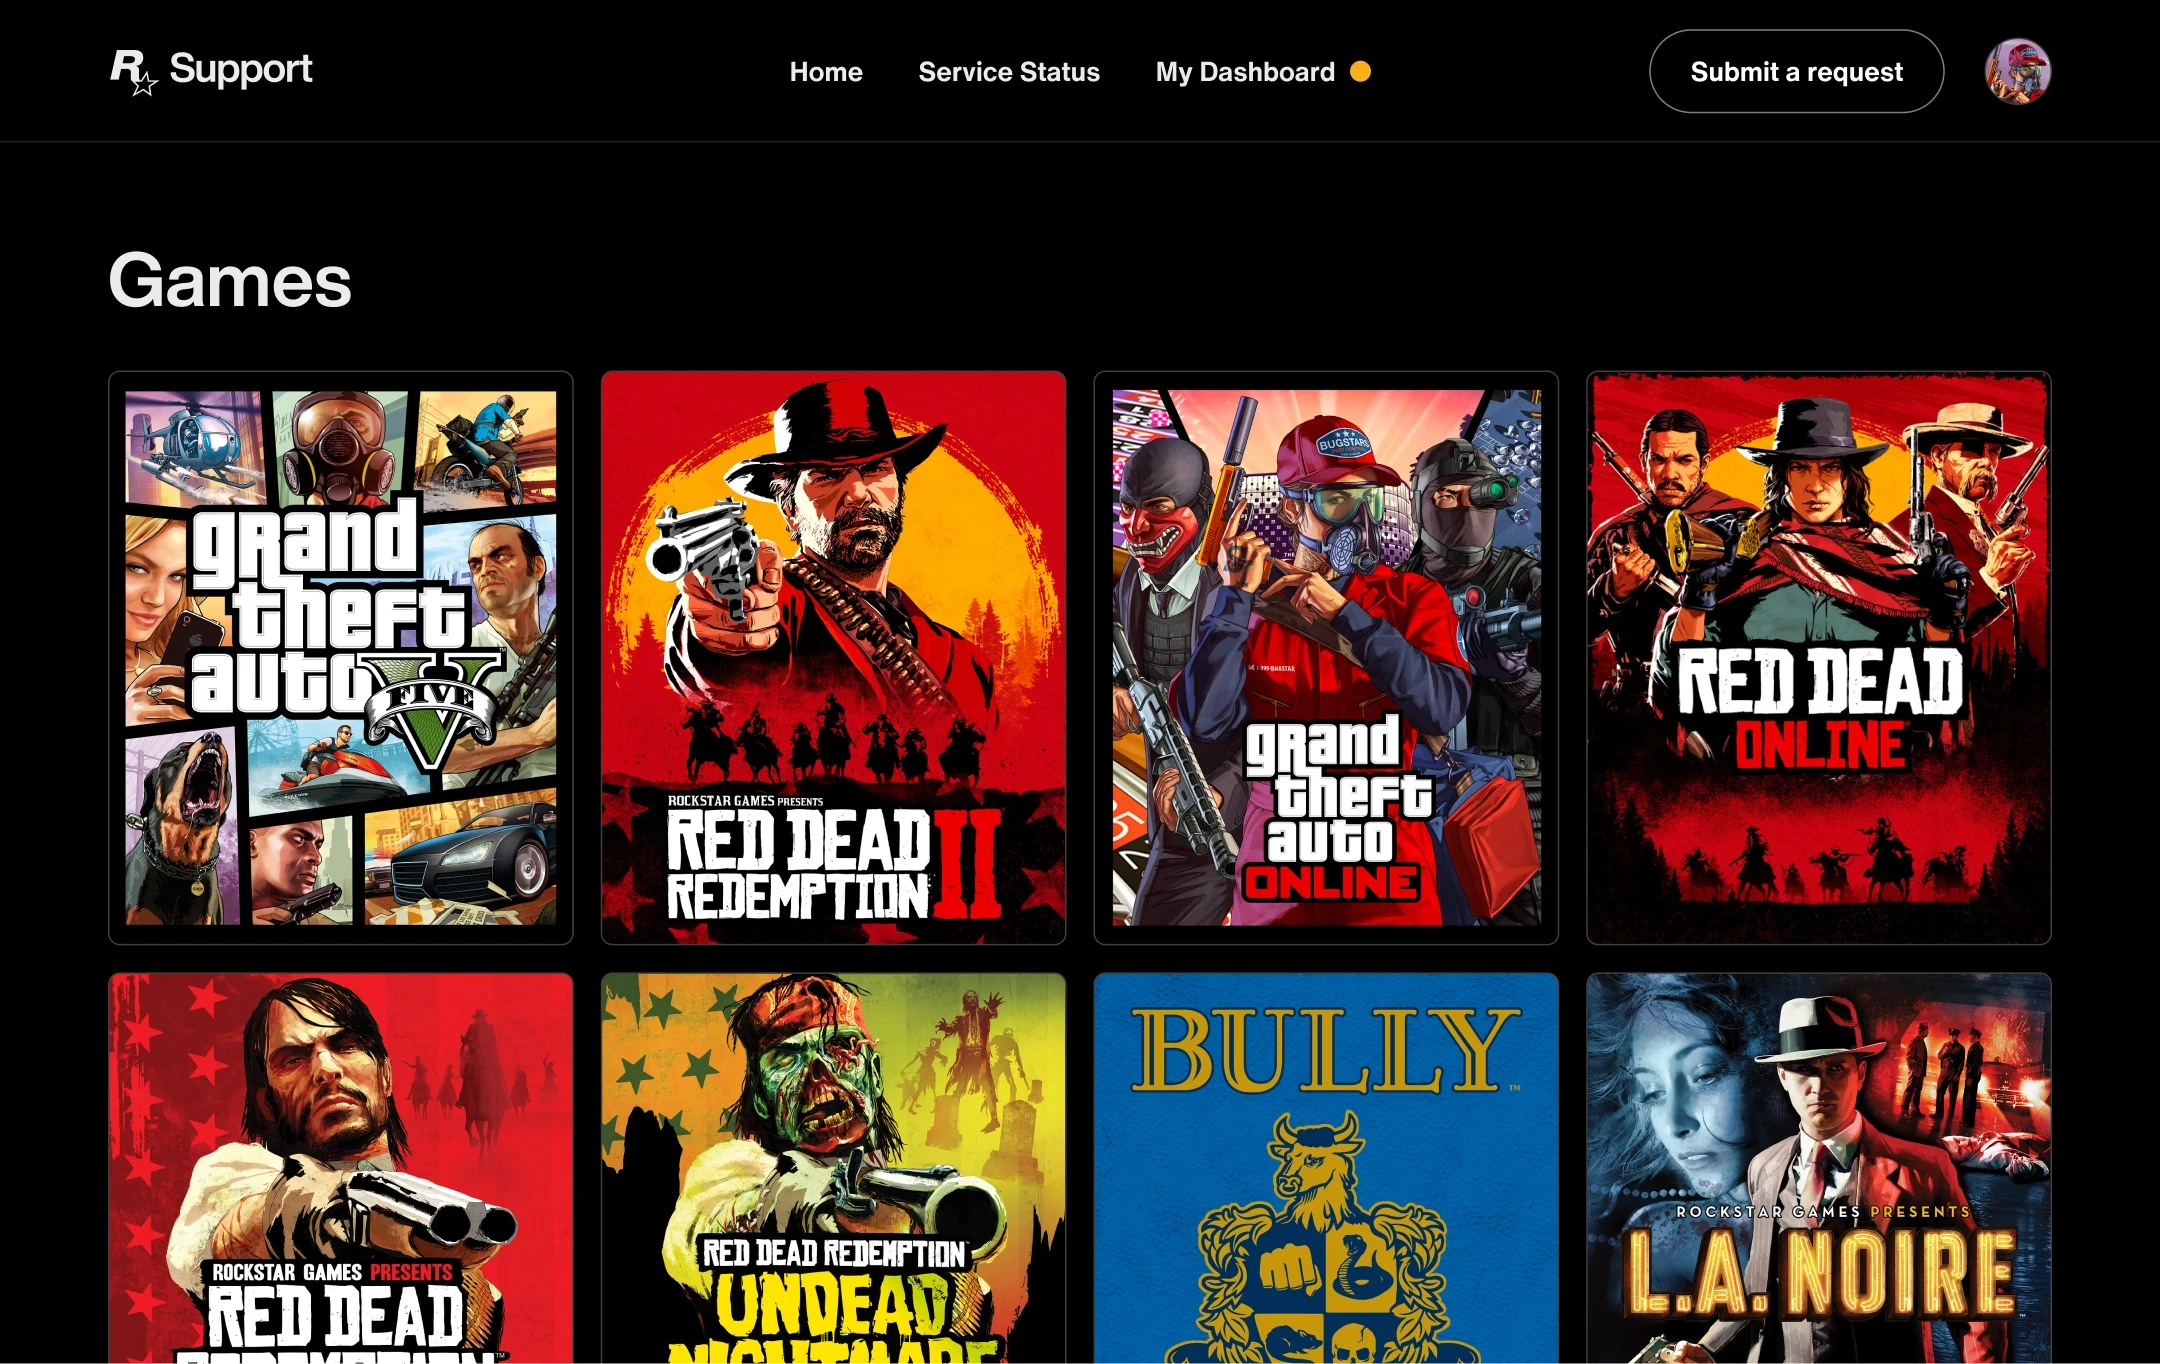This screenshot has height=1364, width=2160.
Task: Open the L.A. Noire game card
Action: coord(1818,1167)
